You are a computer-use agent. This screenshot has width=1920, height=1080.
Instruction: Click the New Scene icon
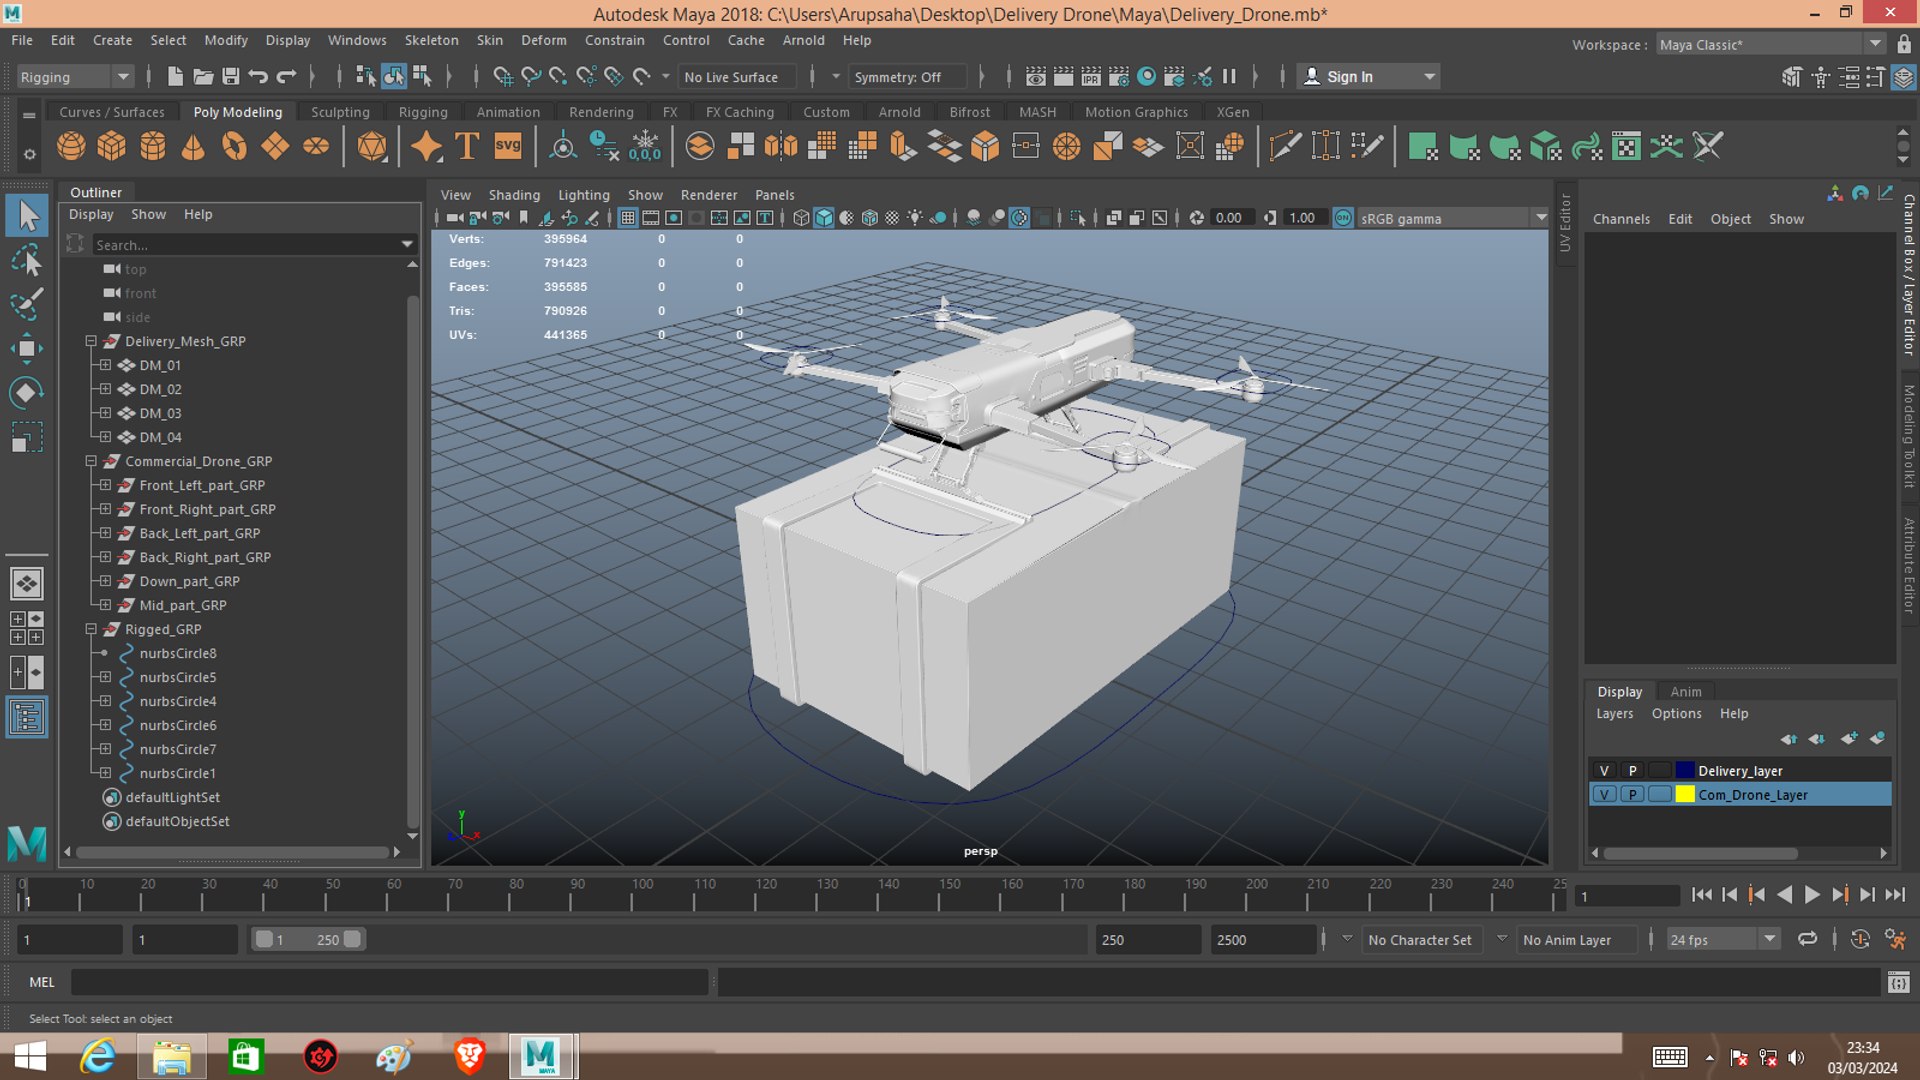(x=175, y=77)
